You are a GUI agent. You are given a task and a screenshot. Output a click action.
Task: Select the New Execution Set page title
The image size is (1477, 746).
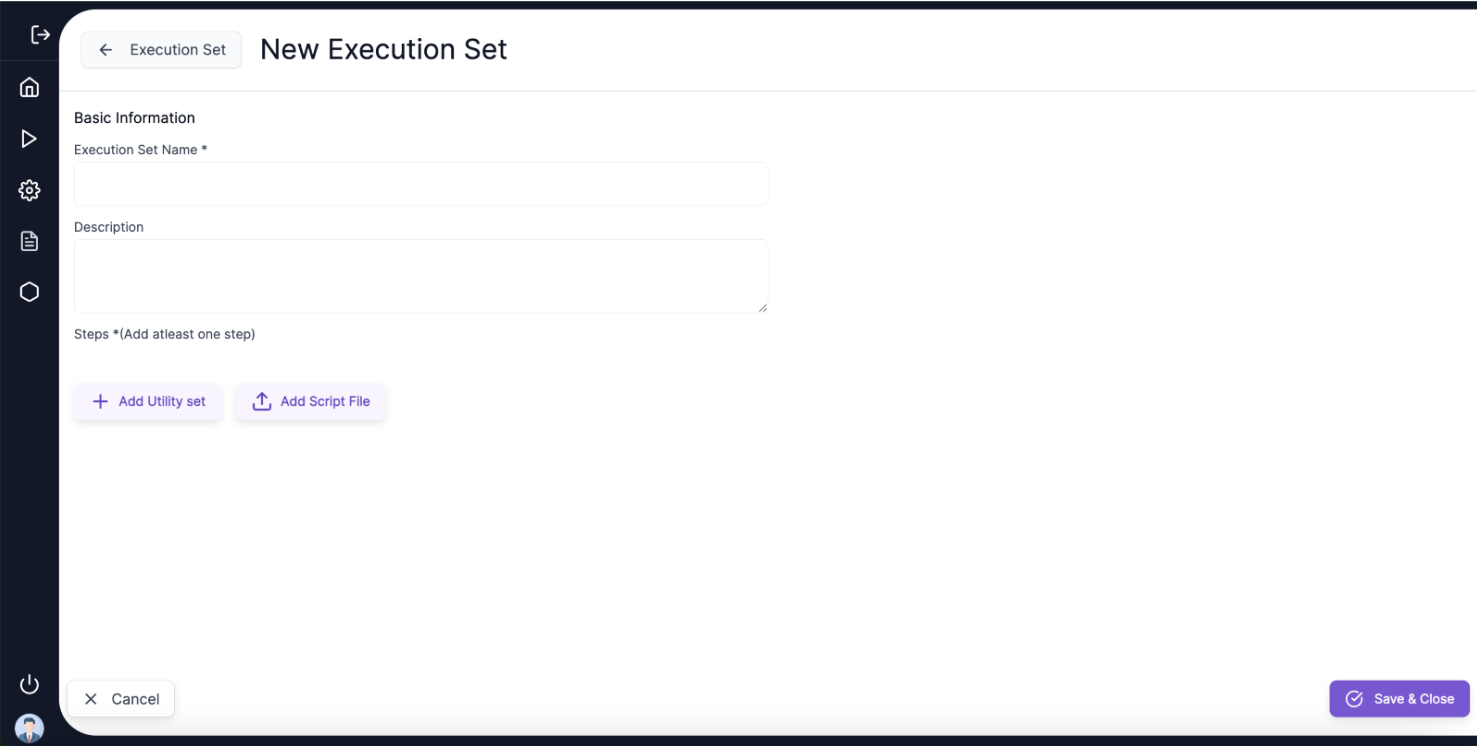[383, 49]
